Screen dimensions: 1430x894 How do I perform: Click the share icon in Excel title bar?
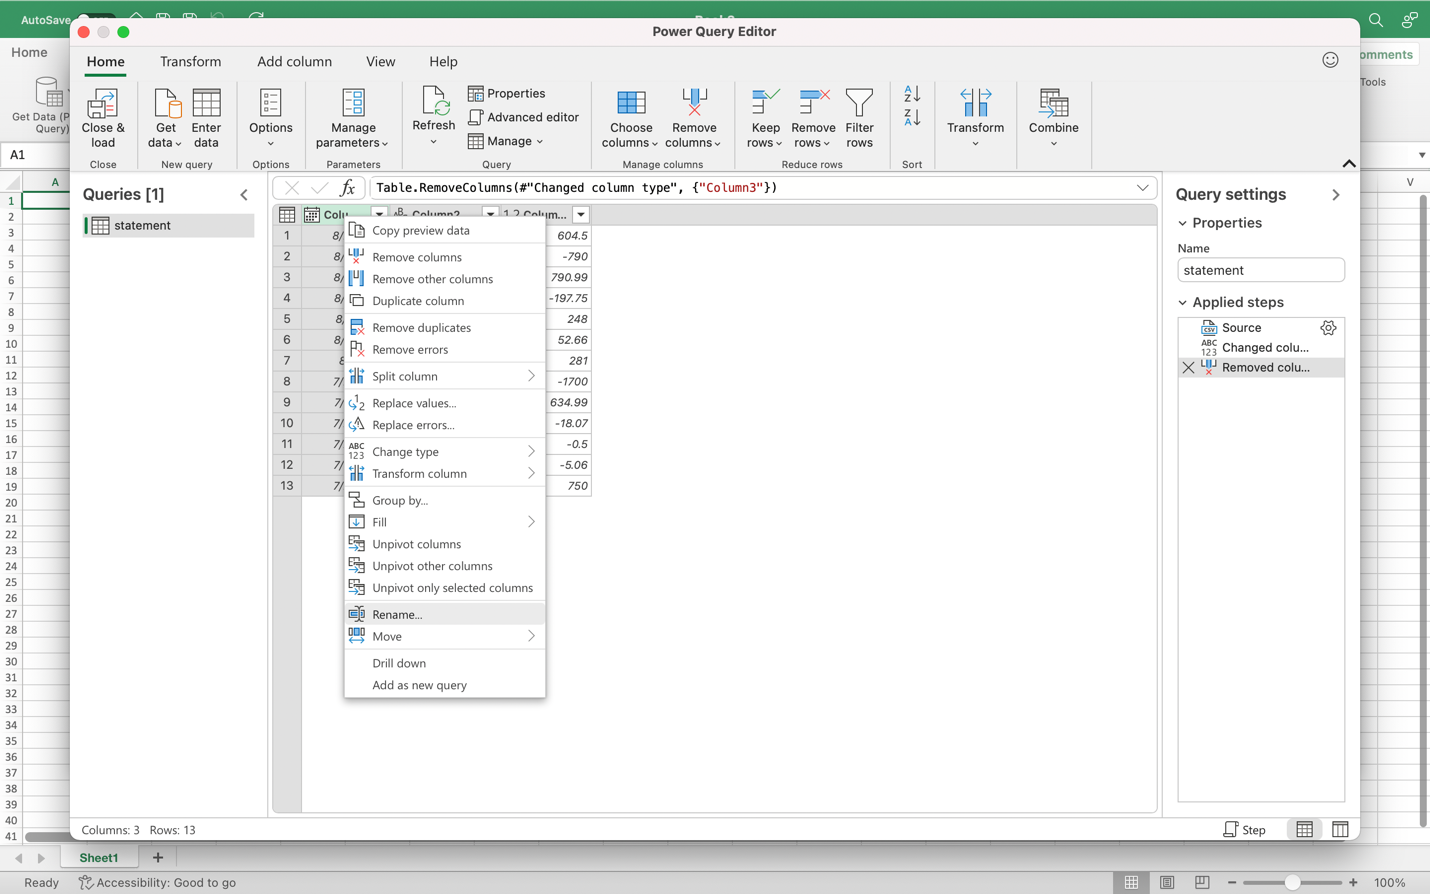[1410, 20]
